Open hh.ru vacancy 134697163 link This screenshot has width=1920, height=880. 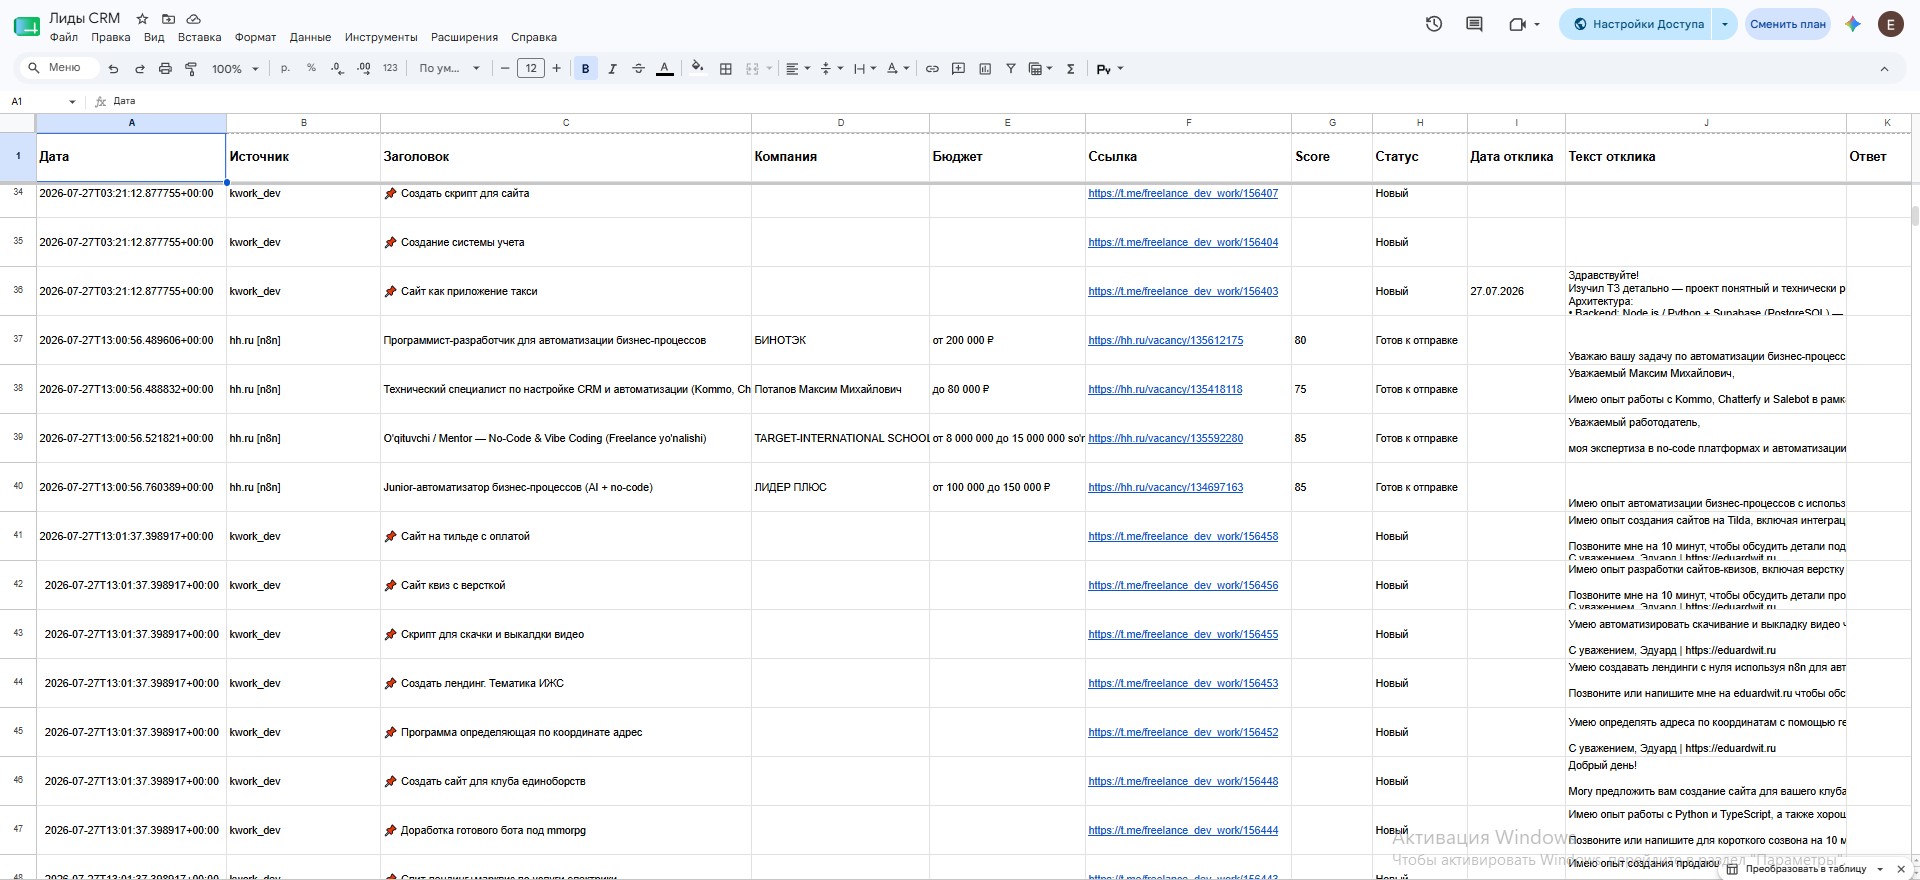pyautogui.click(x=1165, y=487)
